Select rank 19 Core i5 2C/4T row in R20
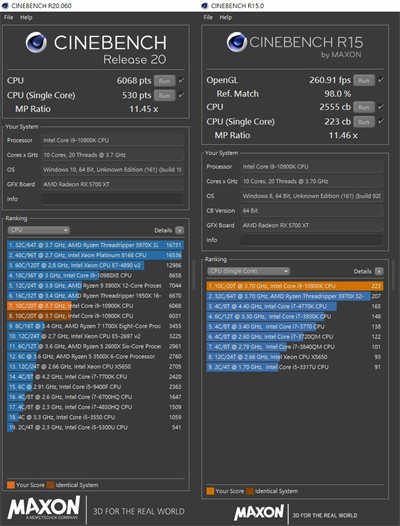This screenshot has width=400, height=526. coord(95,427)
